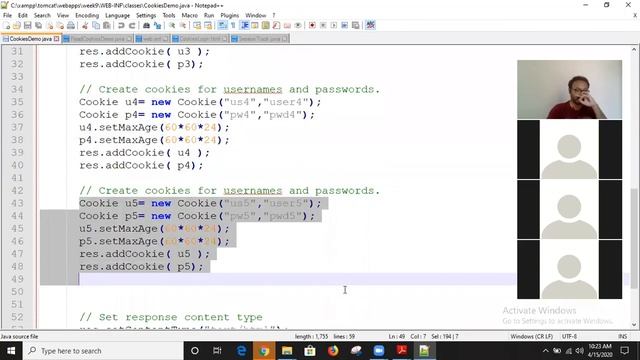Click the Save All toolbar icon
This screenshot has width=640, height=360.
pyautogui.click(x=38, y=25)
